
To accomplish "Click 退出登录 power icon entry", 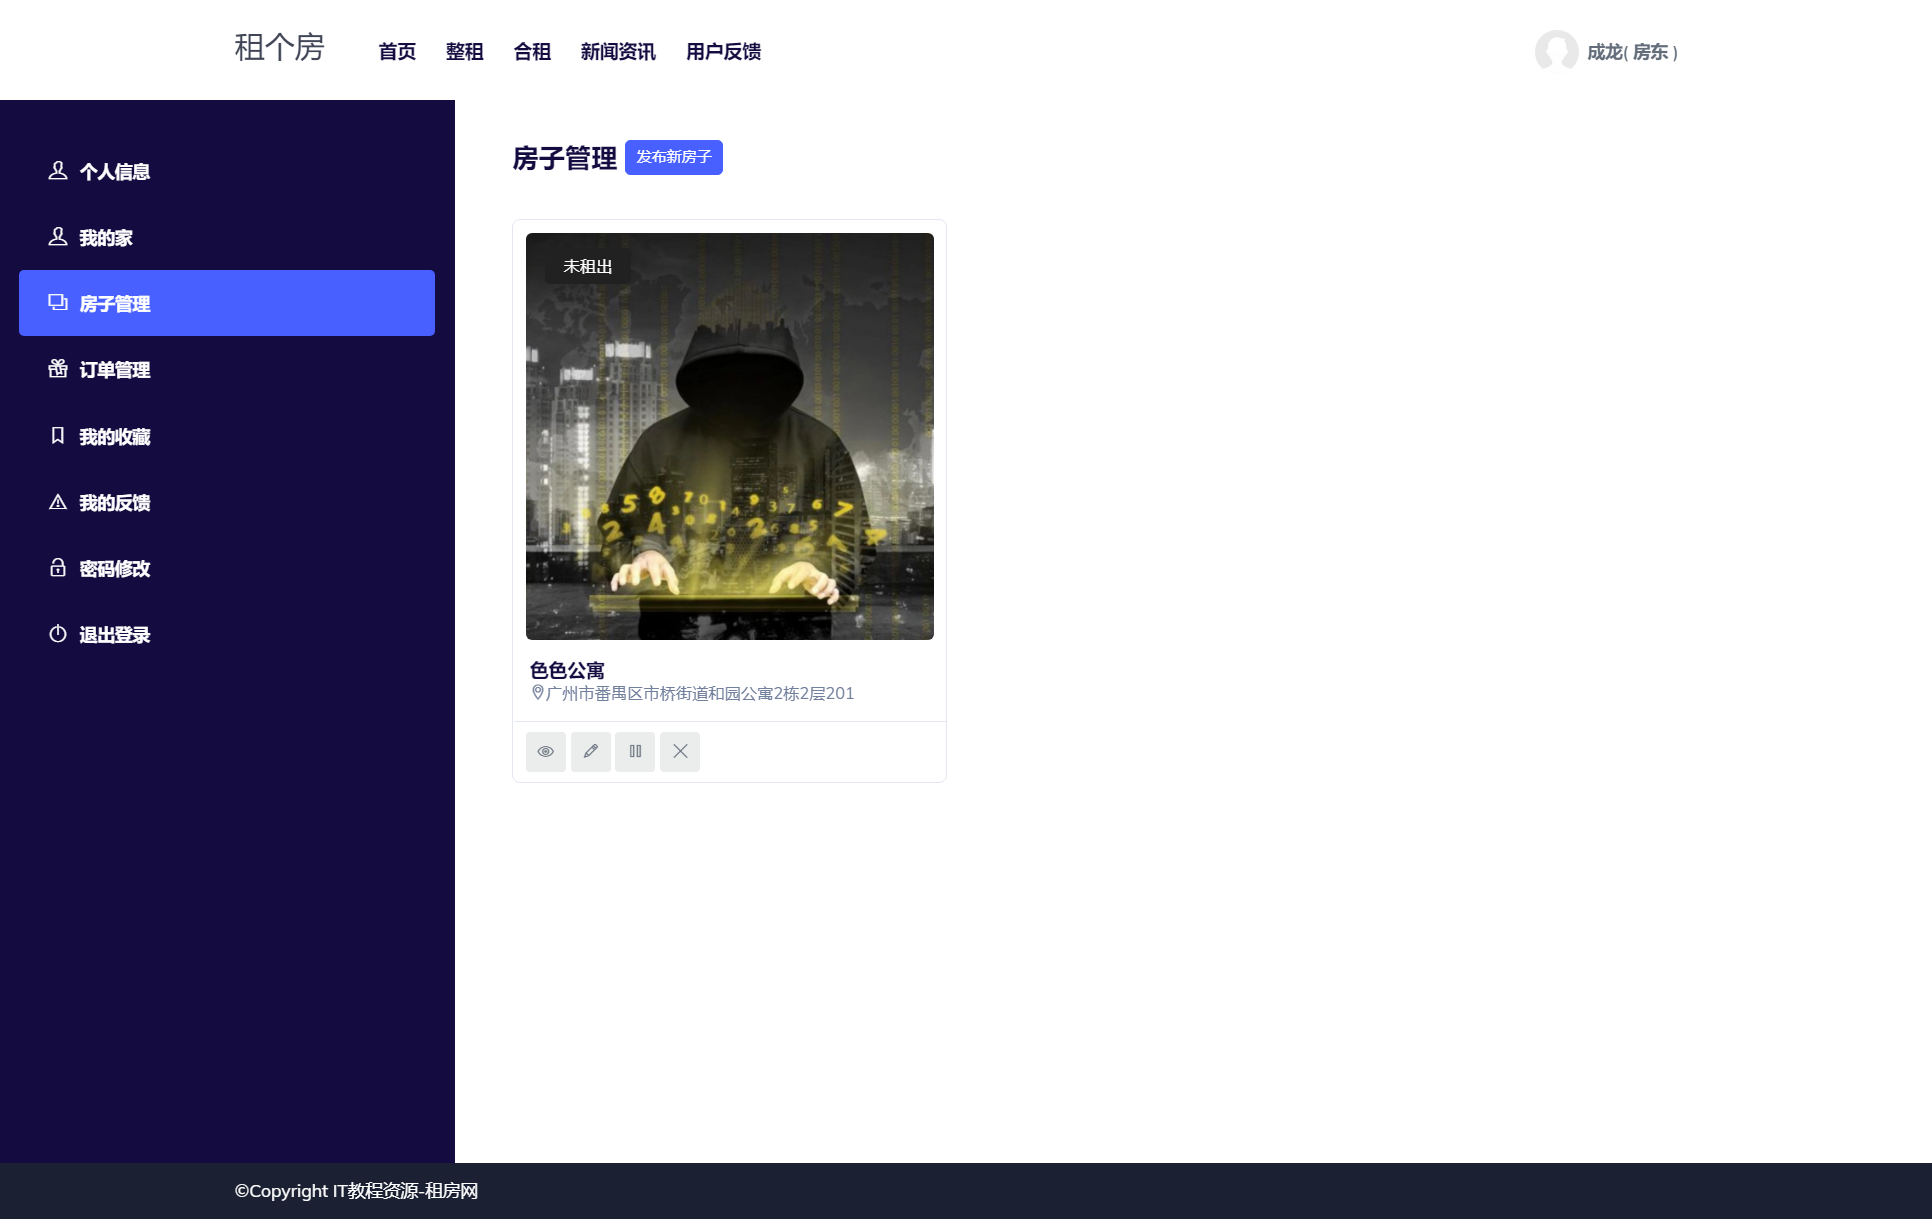I will pyautogui.click(x=114, y=635).
